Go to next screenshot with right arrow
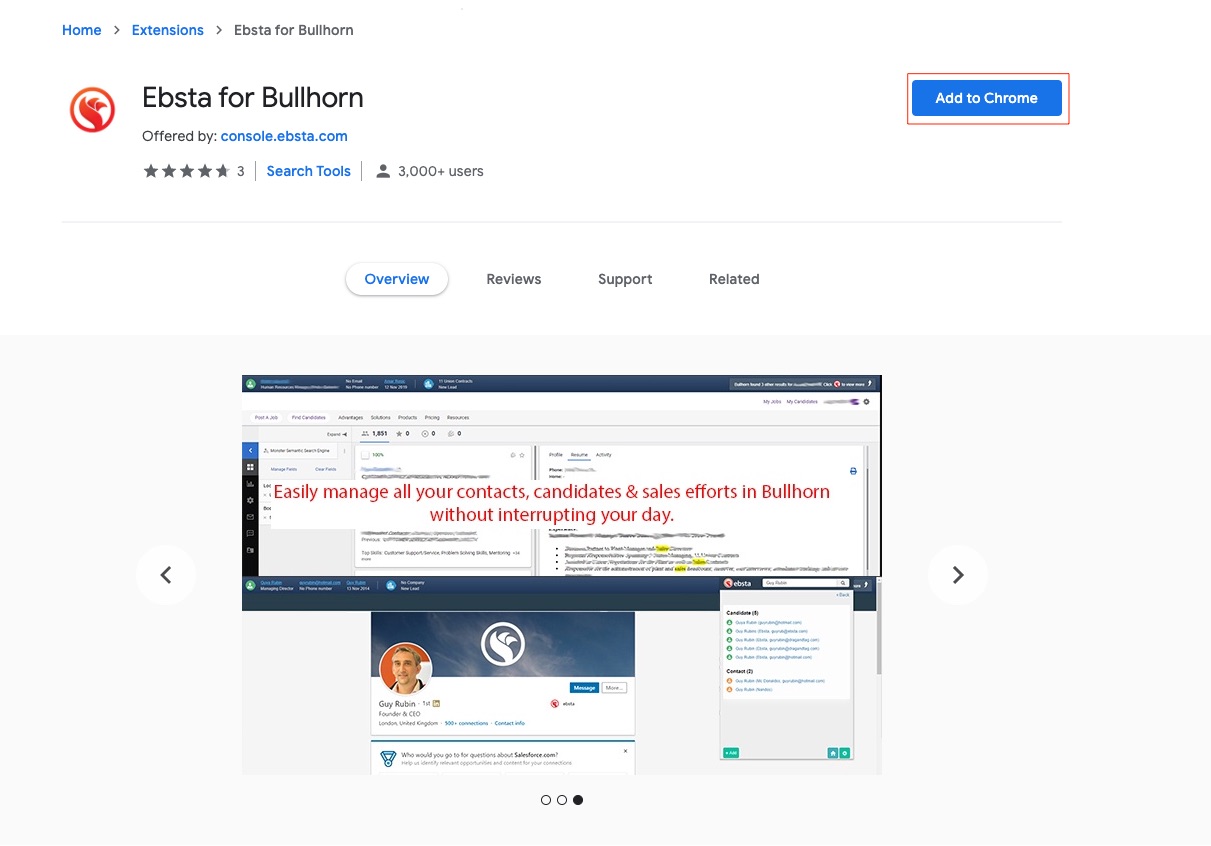The height and width of the screenshot is (846, 1211). [x=957, y=575]
